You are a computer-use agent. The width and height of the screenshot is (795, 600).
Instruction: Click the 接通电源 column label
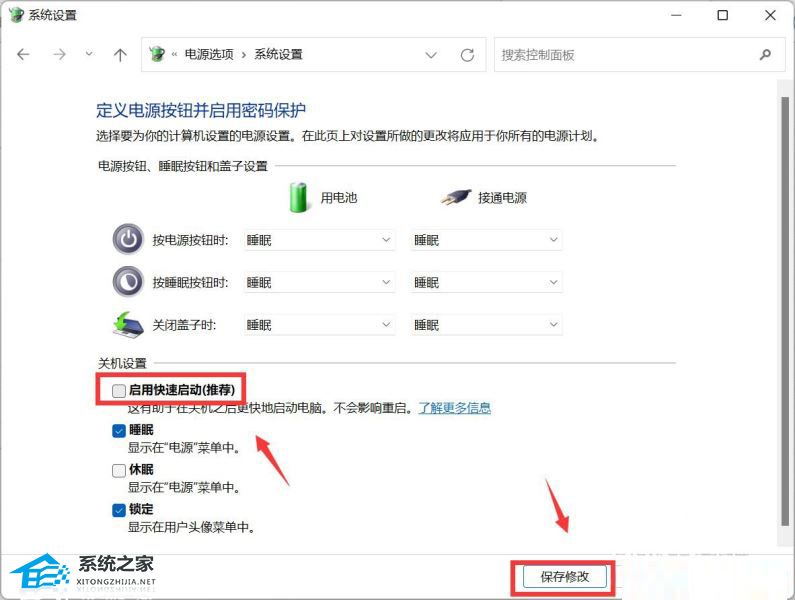point(502,198)
